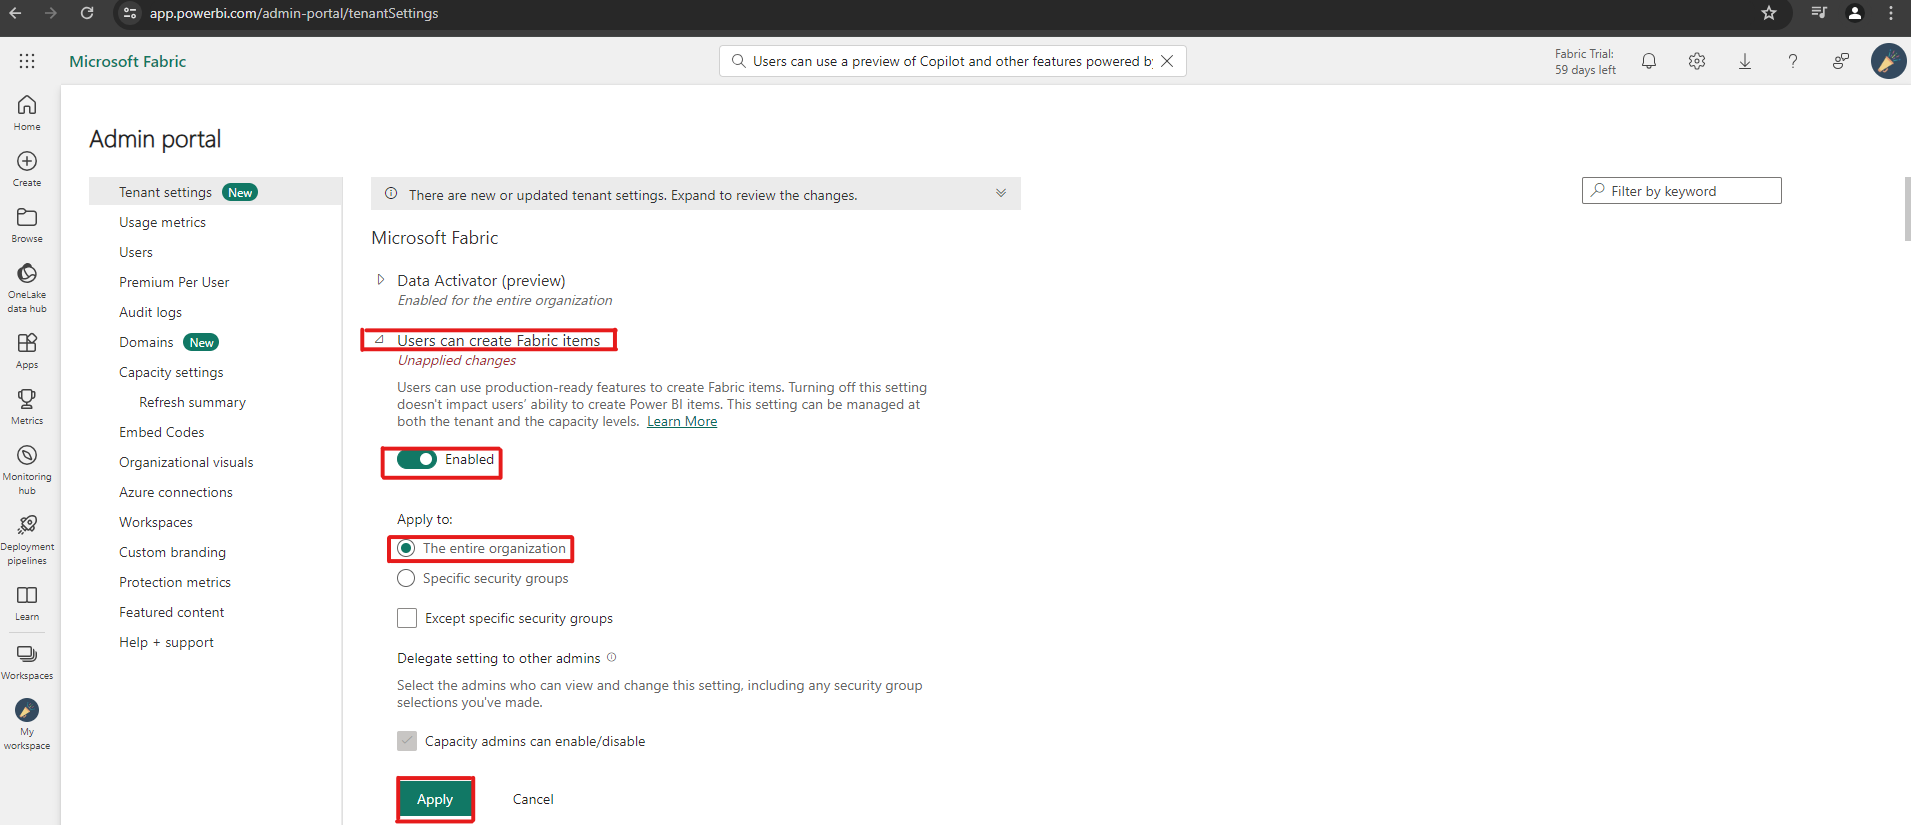Follow the Learn More link
This screenshot has height=825, width=1911.
[x=682, y=421]
